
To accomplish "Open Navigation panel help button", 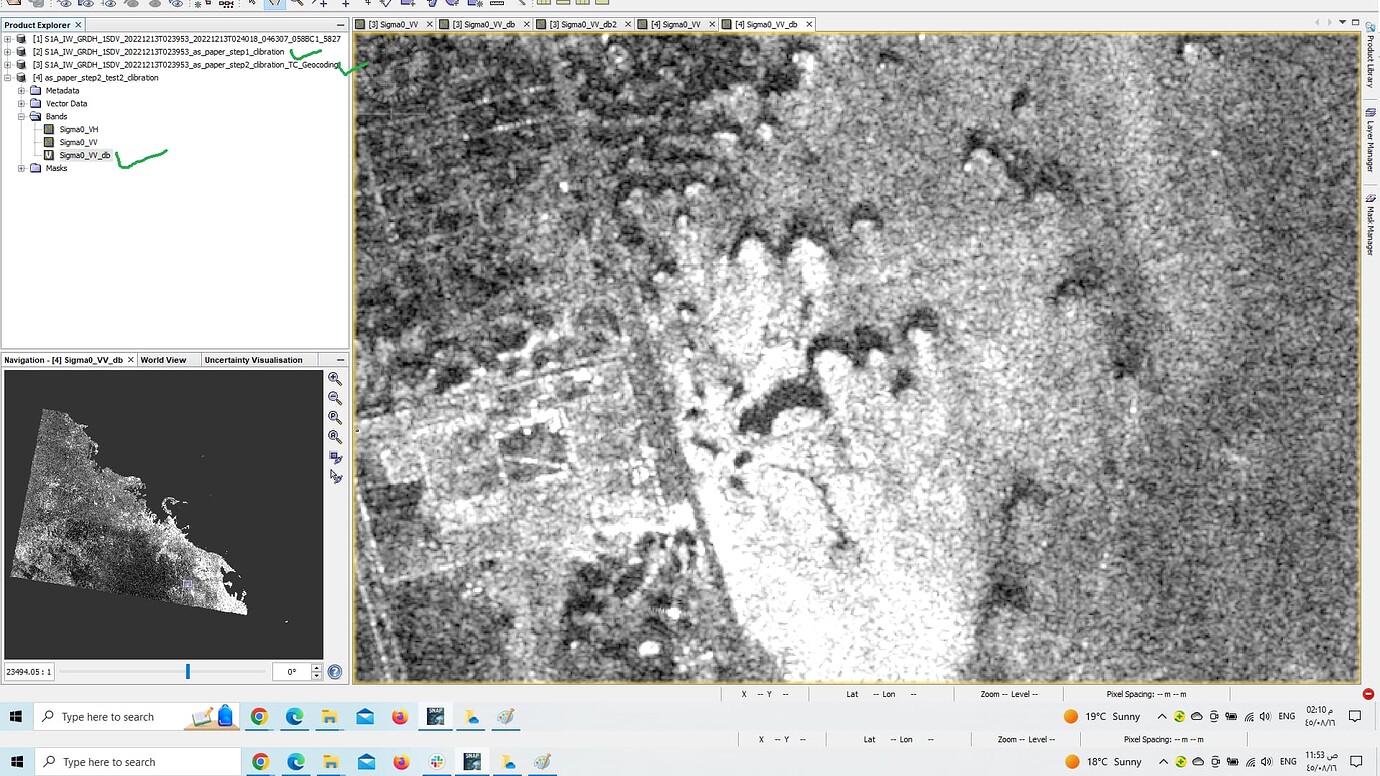I will [335, 672].
